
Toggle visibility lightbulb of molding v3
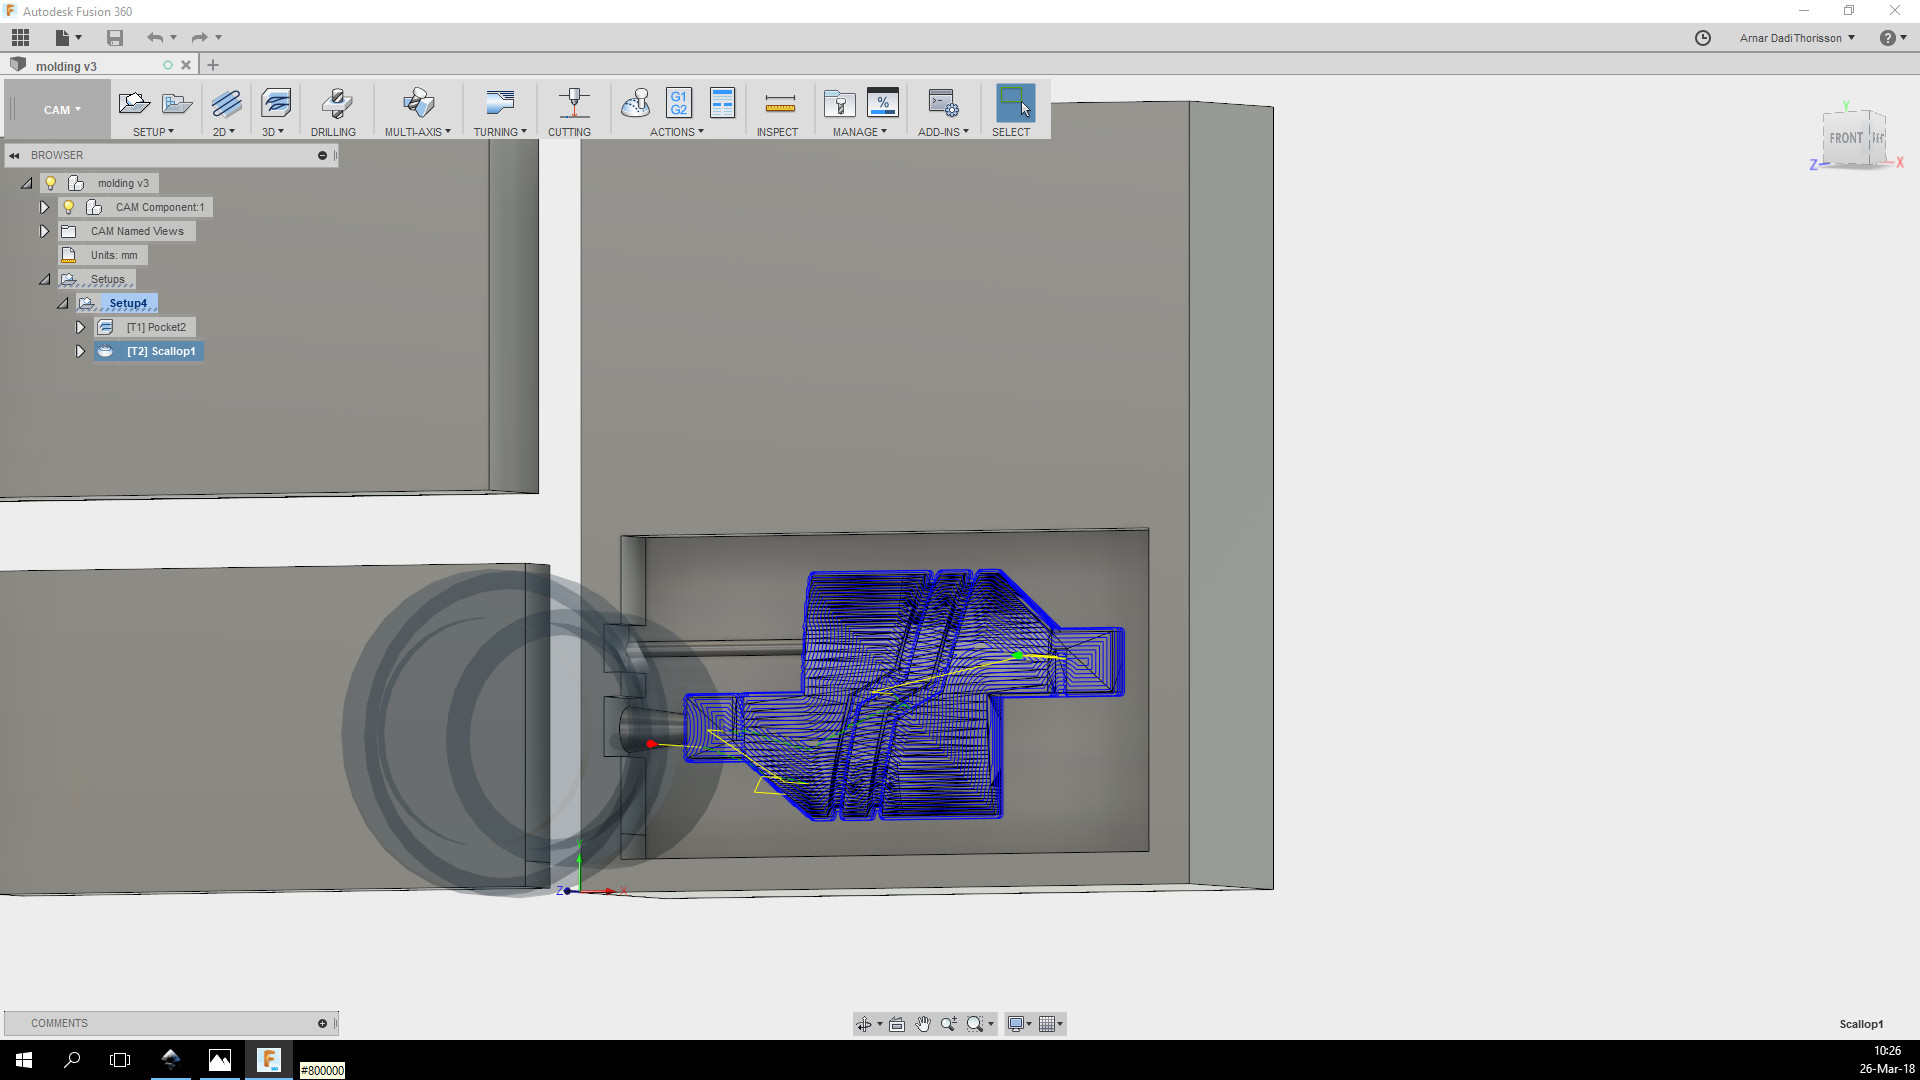[x=50, y=183]
